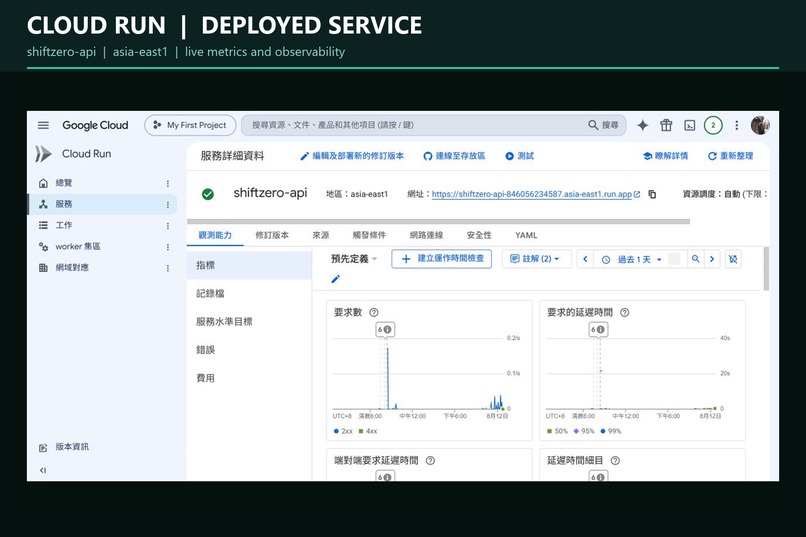This screenshot has height=537, width=806.
Task: Click the Cloud Run product logo
Action: tap(44, 154)
